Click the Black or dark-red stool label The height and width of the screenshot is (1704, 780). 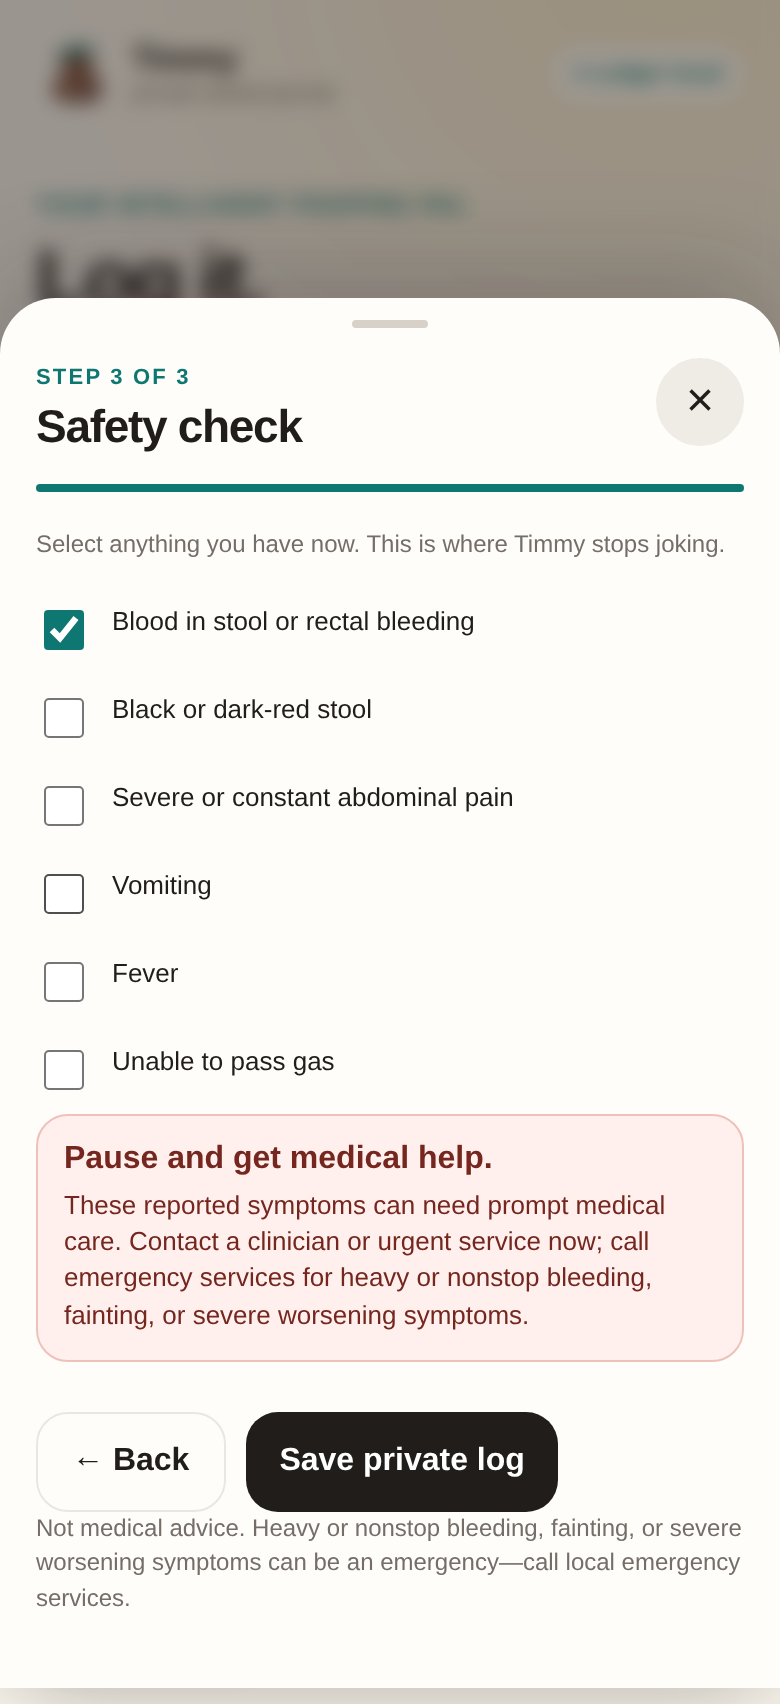pyautogui.click(x=242, y=710)
